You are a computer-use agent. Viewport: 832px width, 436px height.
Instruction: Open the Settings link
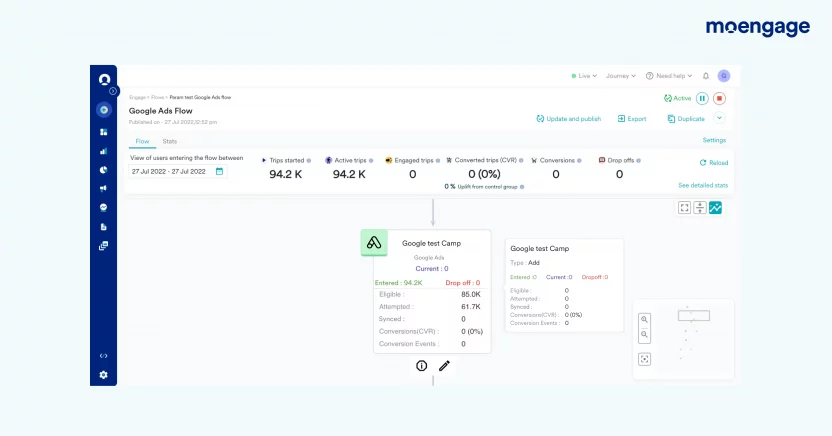pos(714,140)
